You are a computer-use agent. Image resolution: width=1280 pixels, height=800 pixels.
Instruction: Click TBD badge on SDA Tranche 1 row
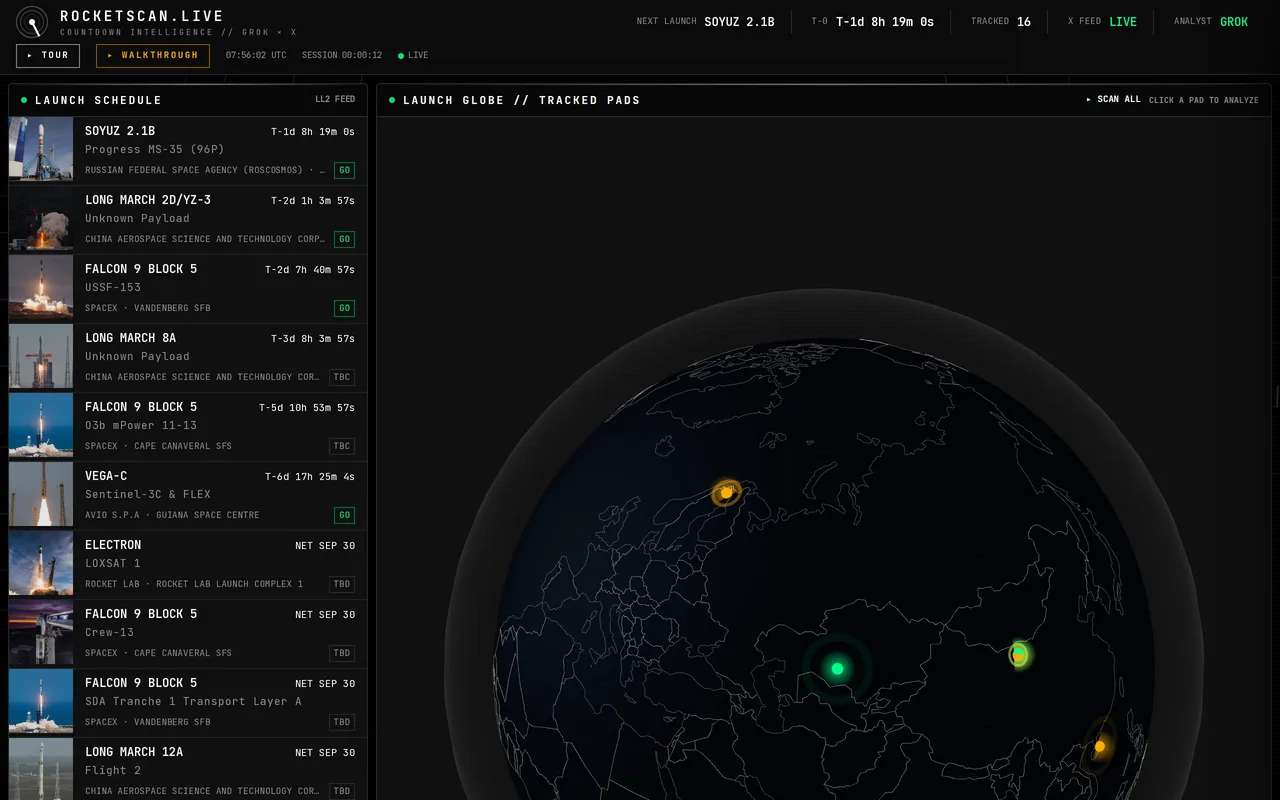pos(342,722)
